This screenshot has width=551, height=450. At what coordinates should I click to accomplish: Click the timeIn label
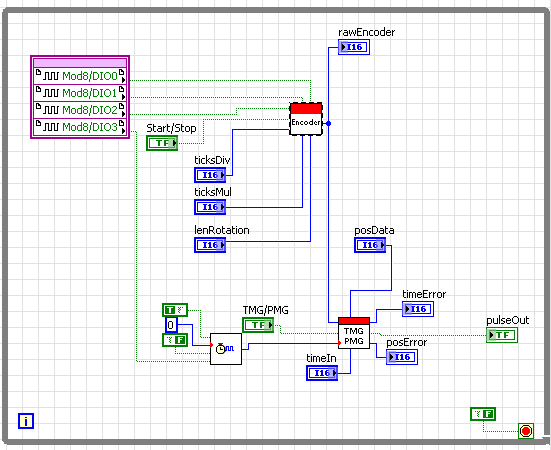click(x=321, y=358)
